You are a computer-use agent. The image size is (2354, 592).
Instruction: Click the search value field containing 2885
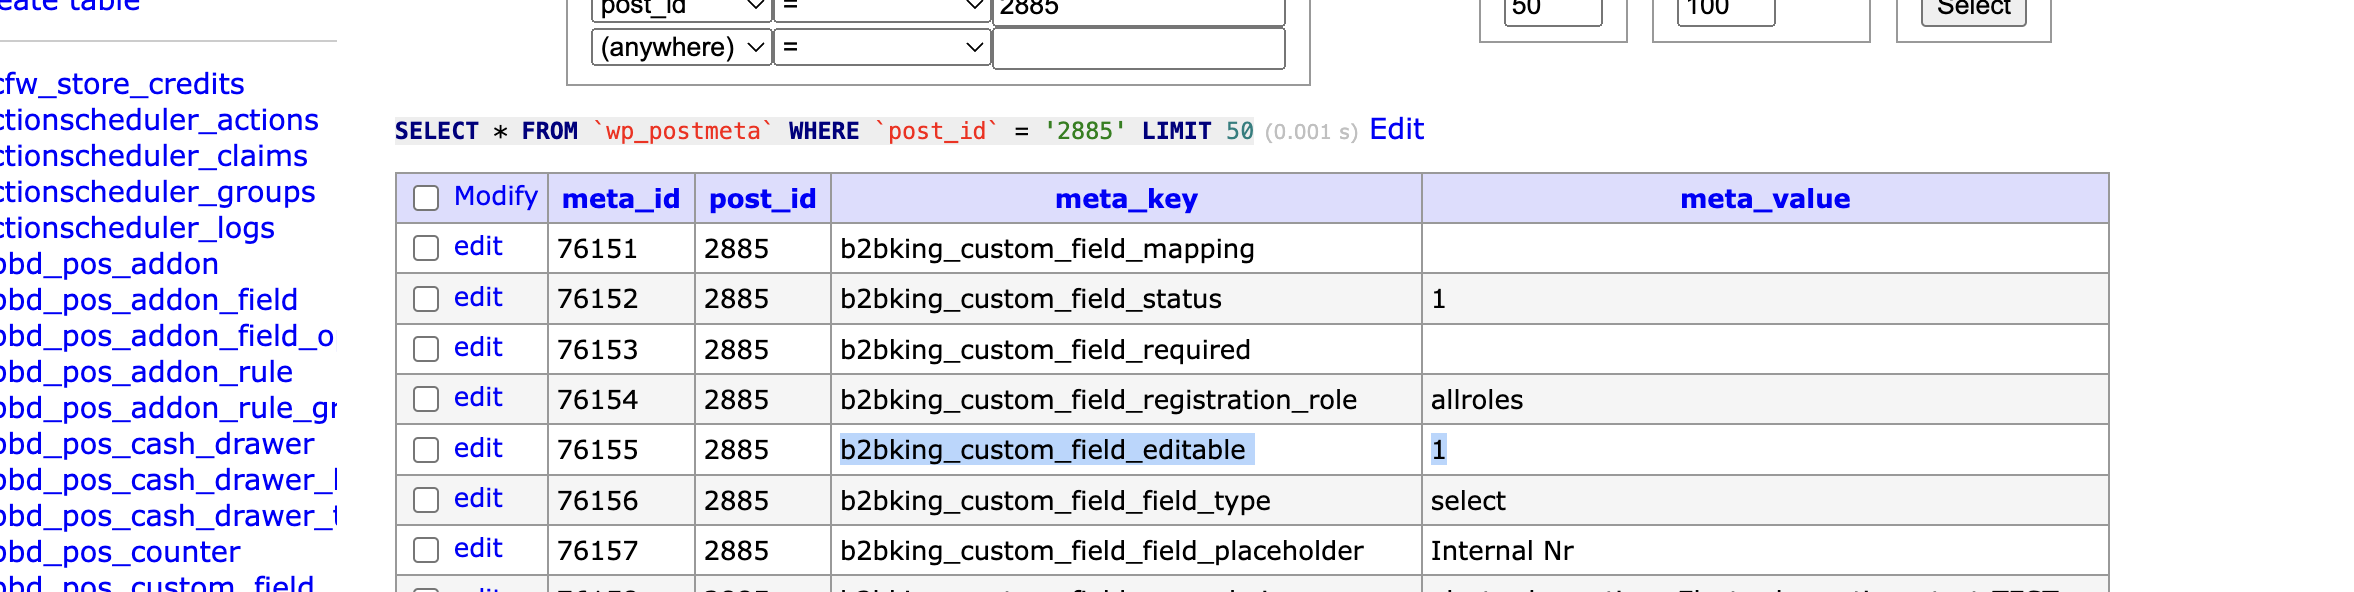(1139, 10)
